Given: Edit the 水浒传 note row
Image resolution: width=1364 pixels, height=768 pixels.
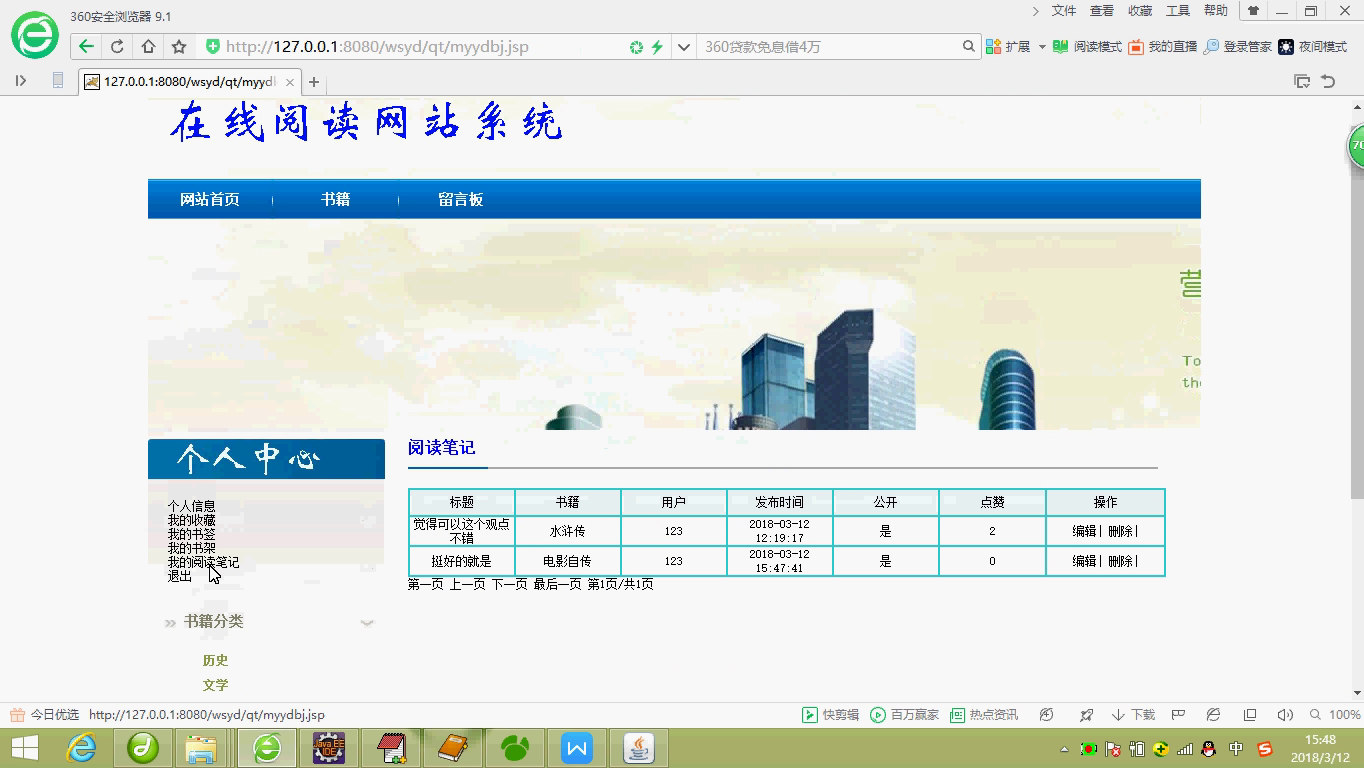Looking at the screenshot, I should pos(1084,532).
